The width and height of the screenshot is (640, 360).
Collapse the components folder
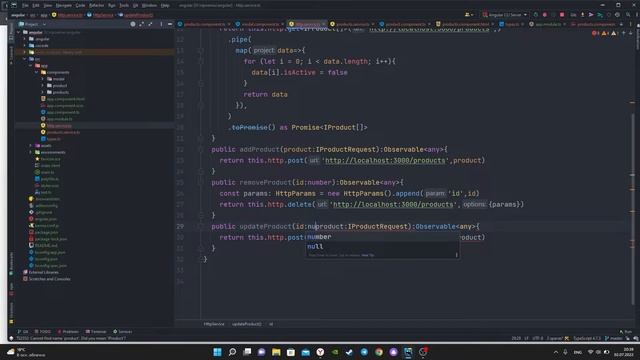[36, 72]
